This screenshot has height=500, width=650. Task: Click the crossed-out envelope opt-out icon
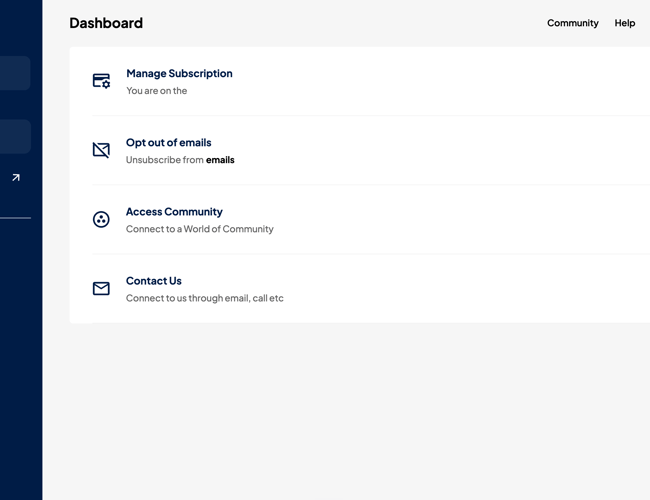pos(101,150)
